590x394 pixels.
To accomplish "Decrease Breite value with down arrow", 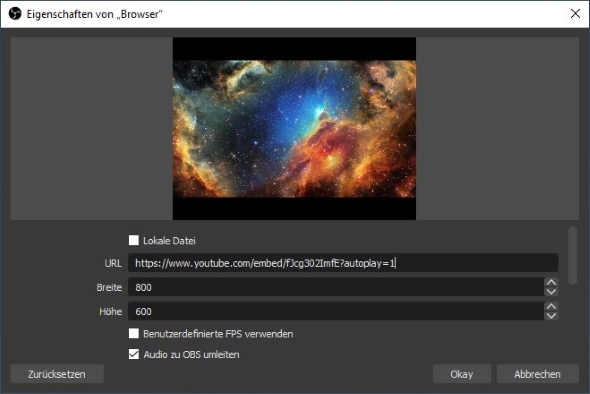I will 551,292.
